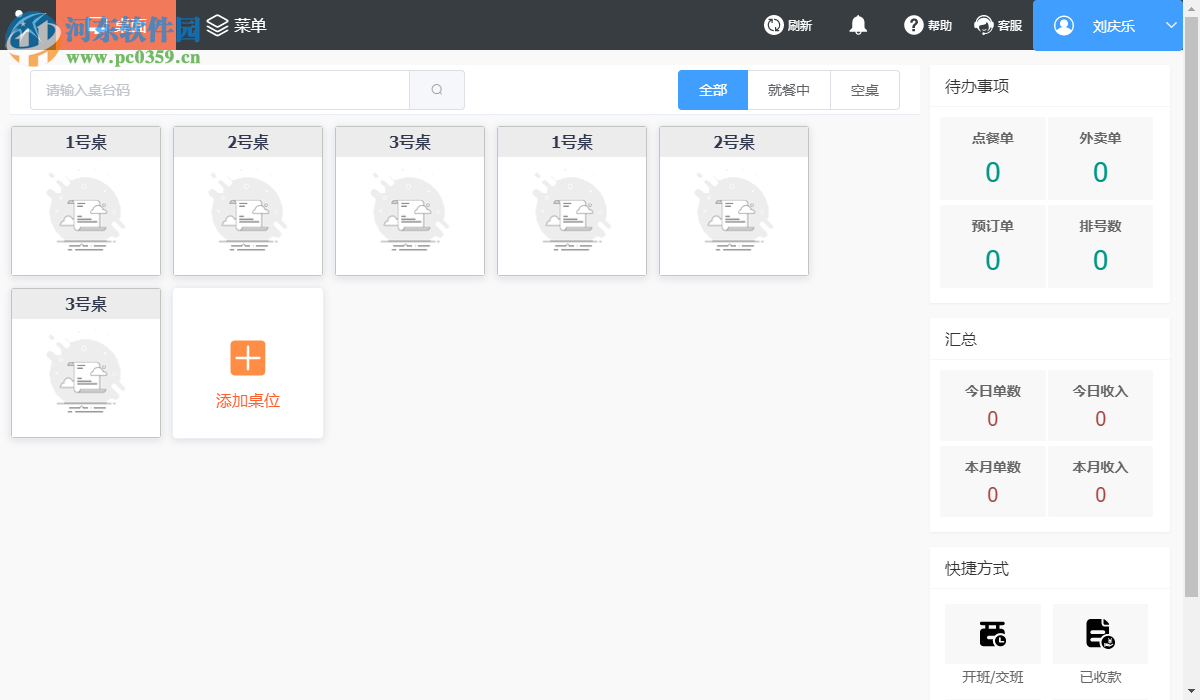Screen dimensions: 1200x700
Task: Click the 帮助 question mark icon
Action: (913, 25)
